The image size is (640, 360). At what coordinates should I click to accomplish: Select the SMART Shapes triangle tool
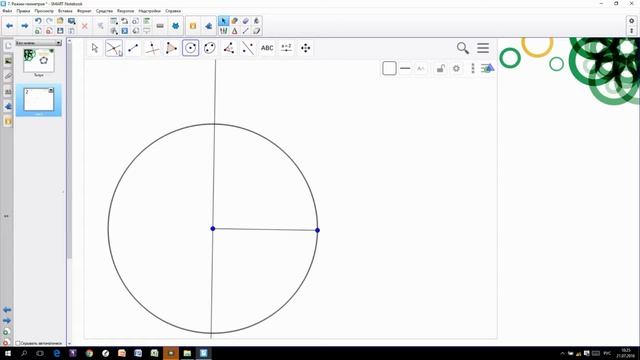click(x=234, y=31)
